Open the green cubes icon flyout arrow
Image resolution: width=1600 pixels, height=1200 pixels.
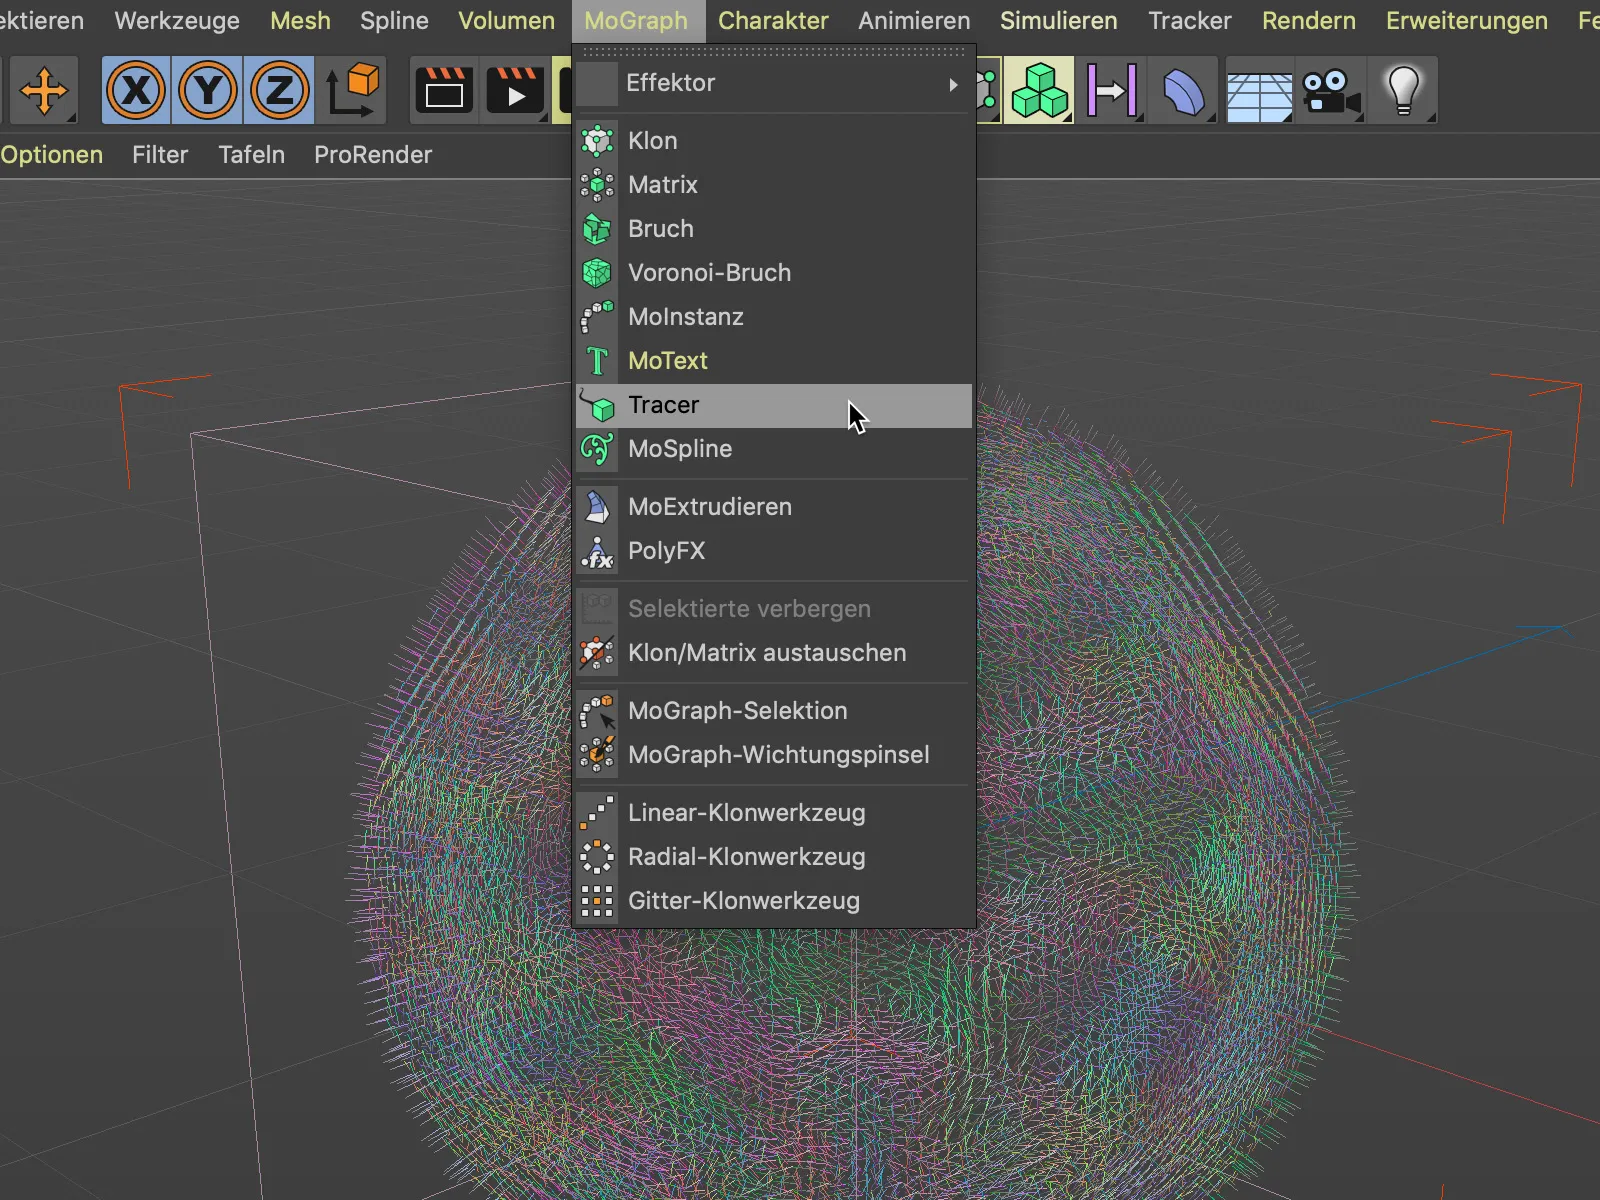click(1068, 118)
